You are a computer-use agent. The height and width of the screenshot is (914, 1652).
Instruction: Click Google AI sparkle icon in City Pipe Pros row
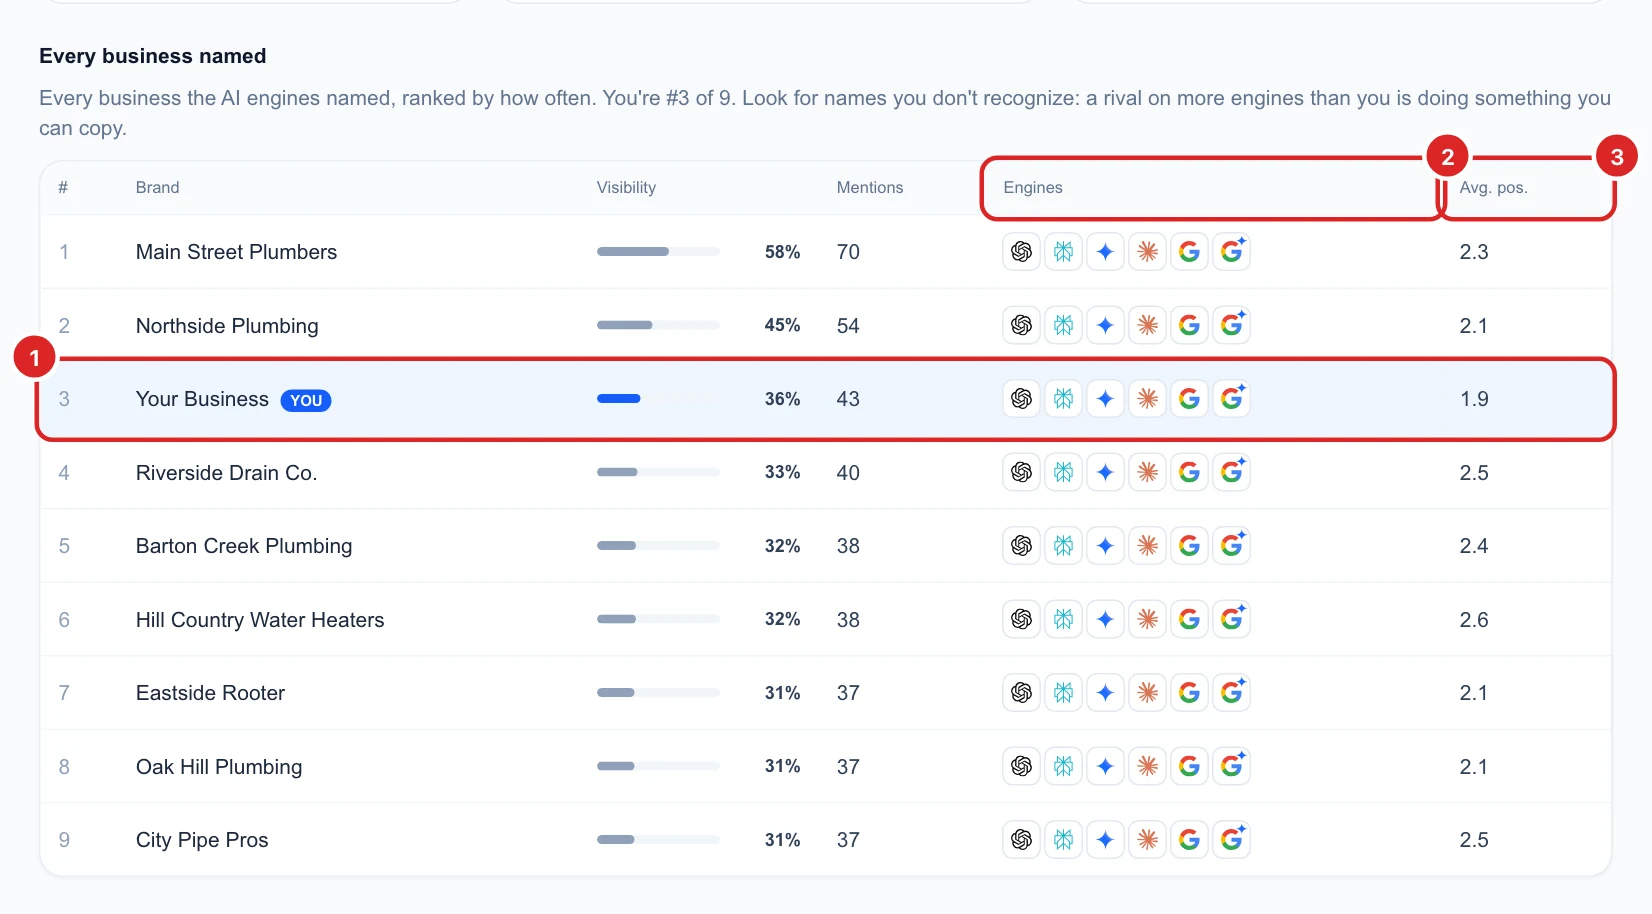point(1232,839)
